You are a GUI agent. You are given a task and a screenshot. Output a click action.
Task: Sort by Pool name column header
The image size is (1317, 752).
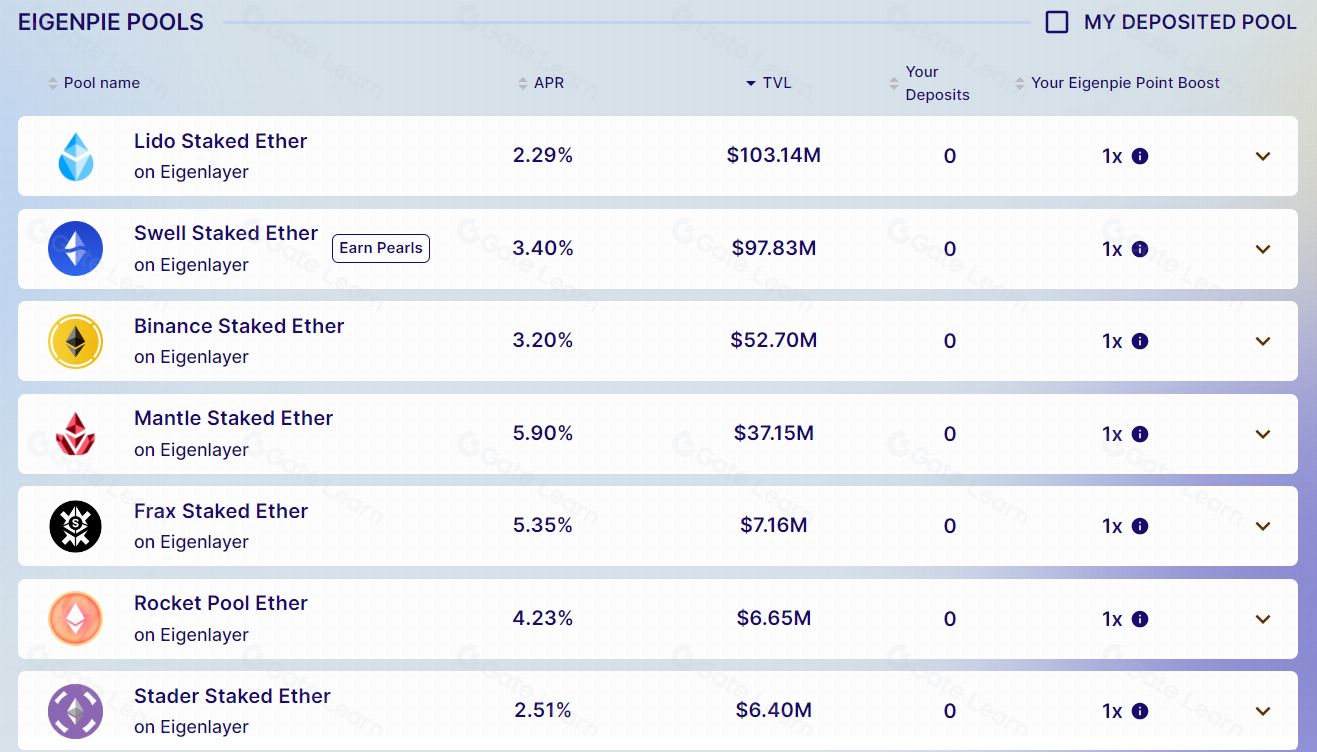click(101, 83)
